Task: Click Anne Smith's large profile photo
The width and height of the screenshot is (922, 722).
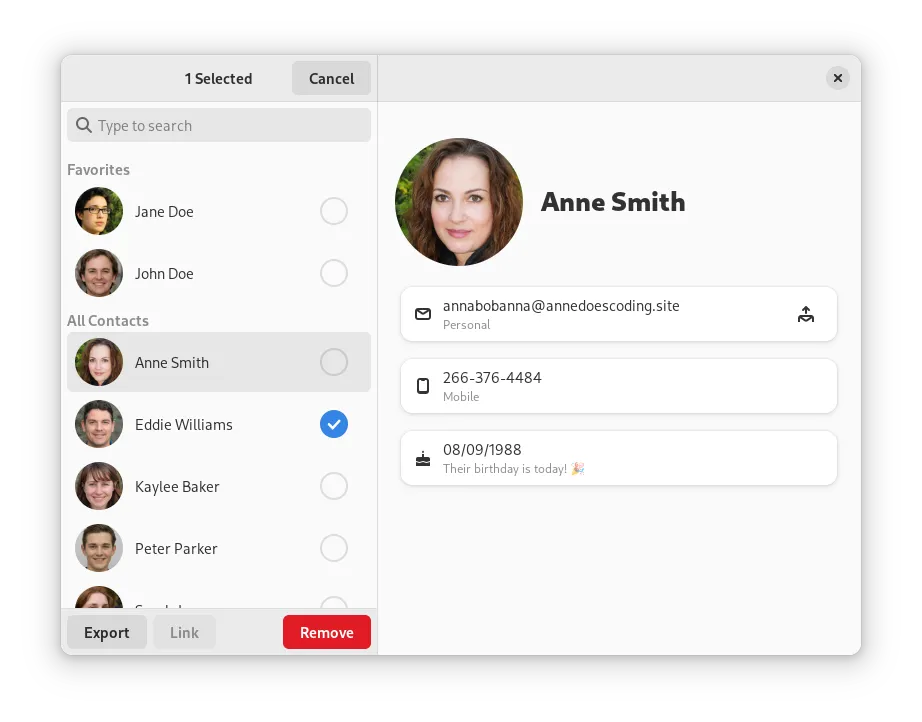Action: pos(459,202)
